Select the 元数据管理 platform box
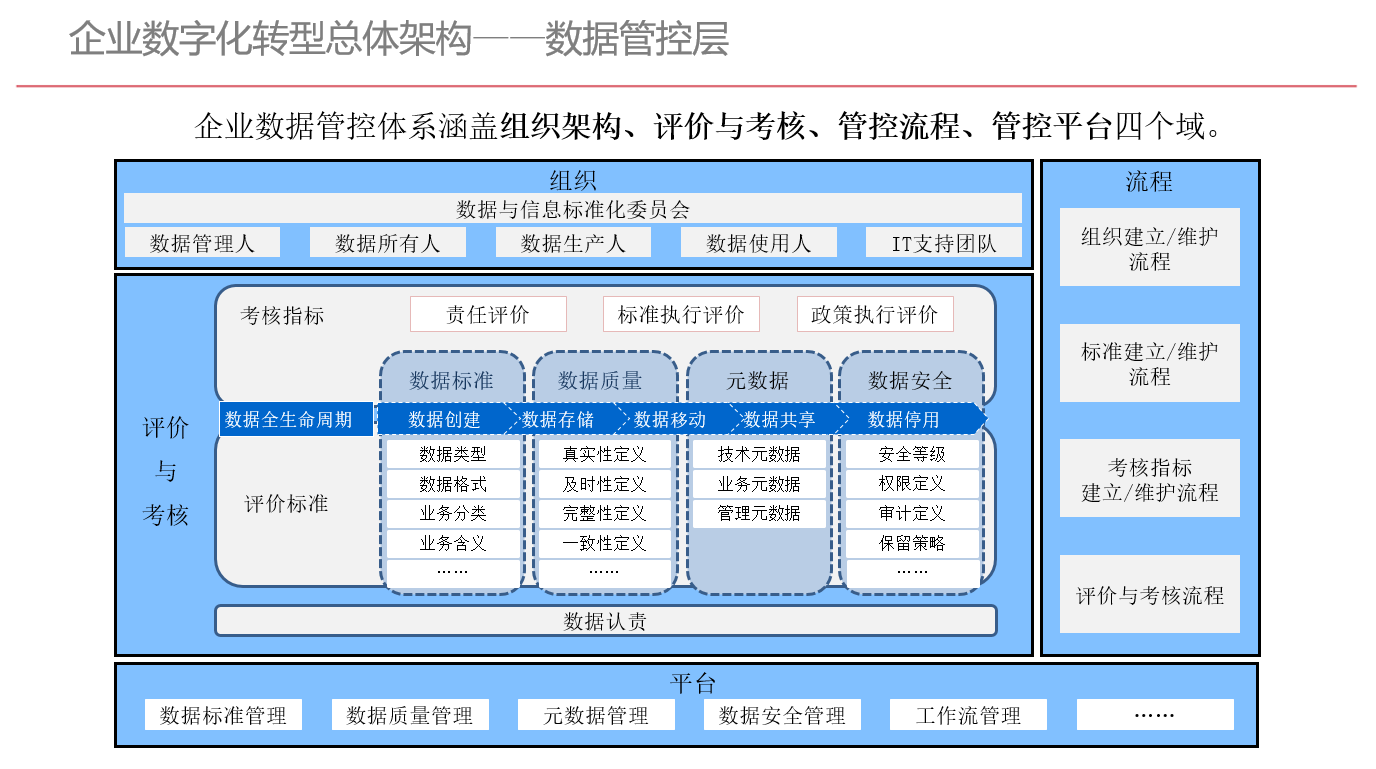 click(x=596, y=715)
